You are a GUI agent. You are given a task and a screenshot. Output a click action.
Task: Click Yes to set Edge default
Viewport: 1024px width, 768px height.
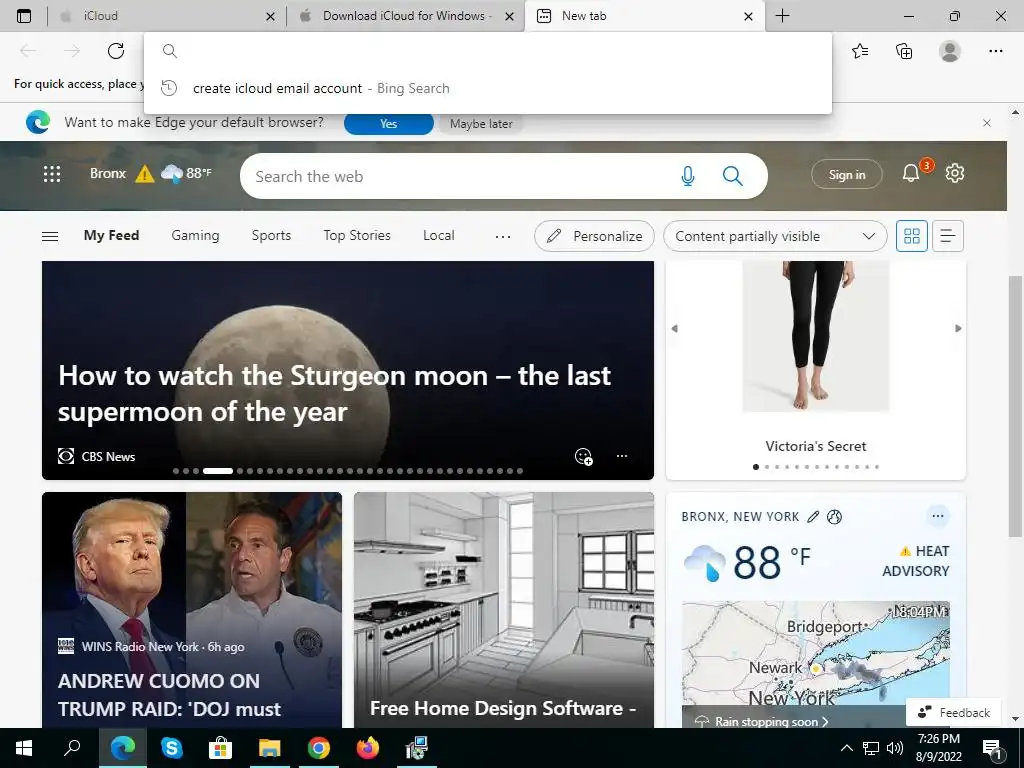coord(389,123)
